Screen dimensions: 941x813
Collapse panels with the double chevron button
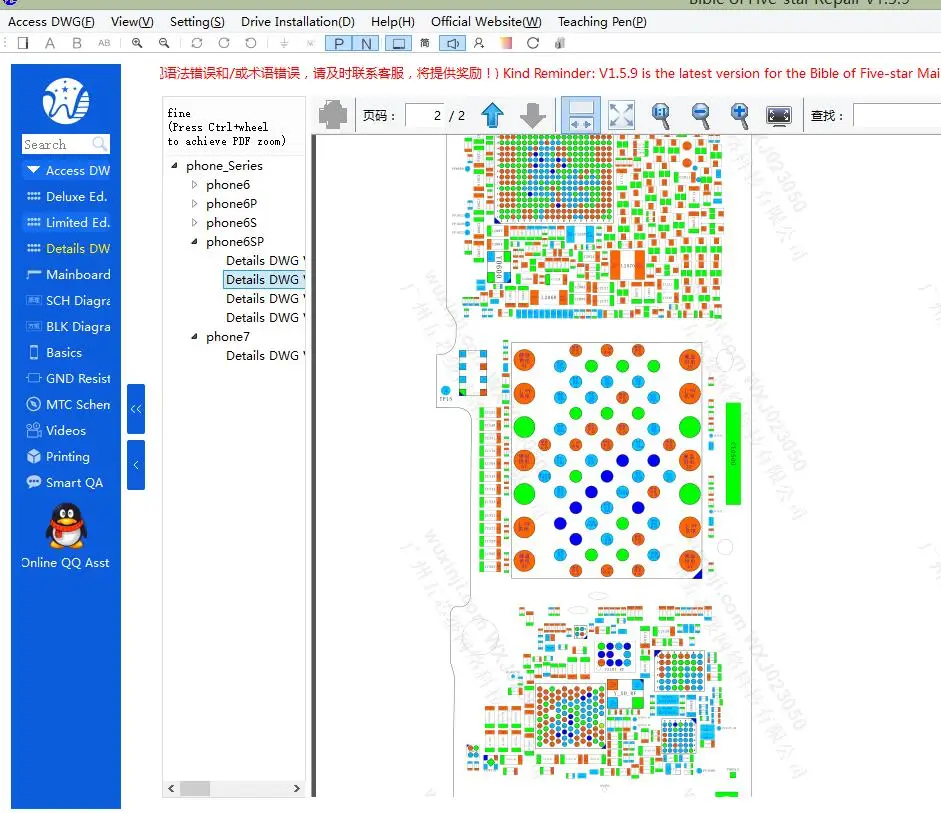click(136, 409)
